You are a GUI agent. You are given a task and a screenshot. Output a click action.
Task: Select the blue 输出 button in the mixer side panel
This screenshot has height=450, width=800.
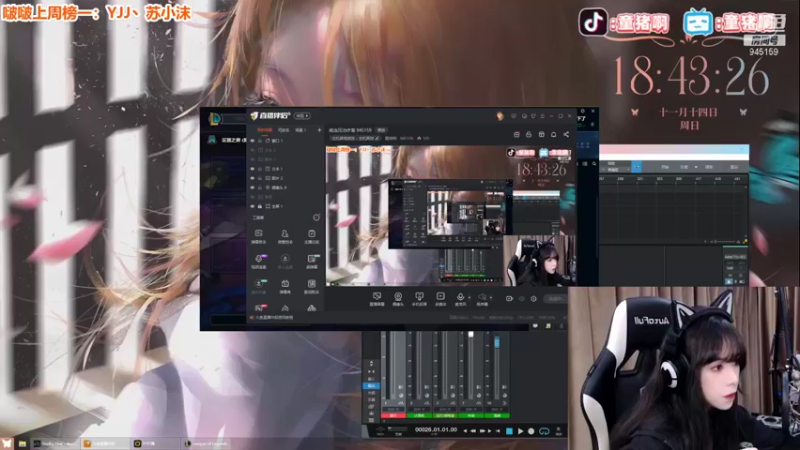coord(371,386)
